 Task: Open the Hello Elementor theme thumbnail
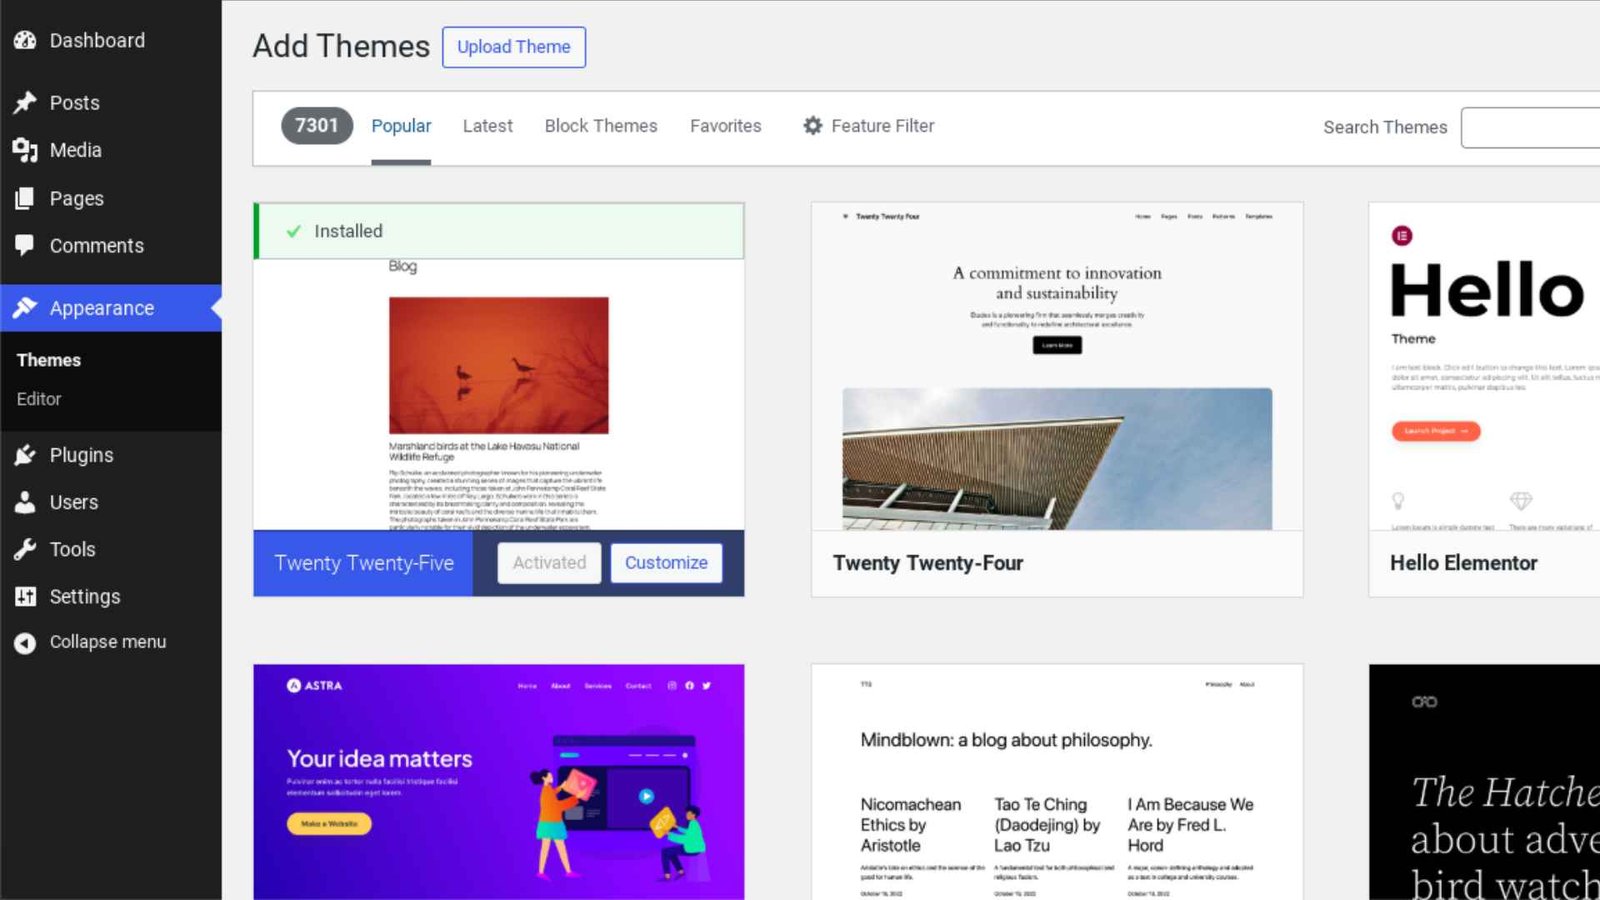(1484, 366)
